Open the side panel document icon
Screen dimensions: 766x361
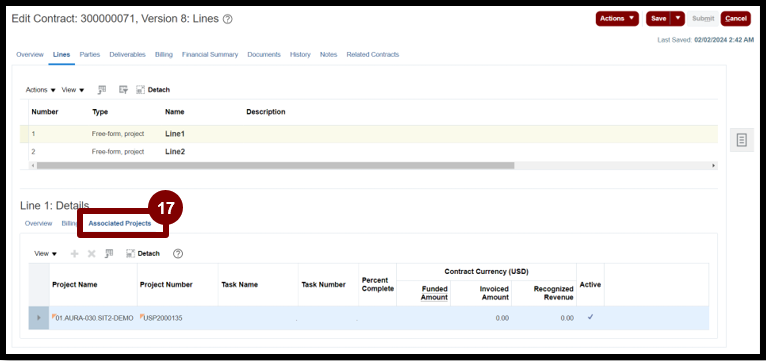pyautogui.click(x=742, y=140)
